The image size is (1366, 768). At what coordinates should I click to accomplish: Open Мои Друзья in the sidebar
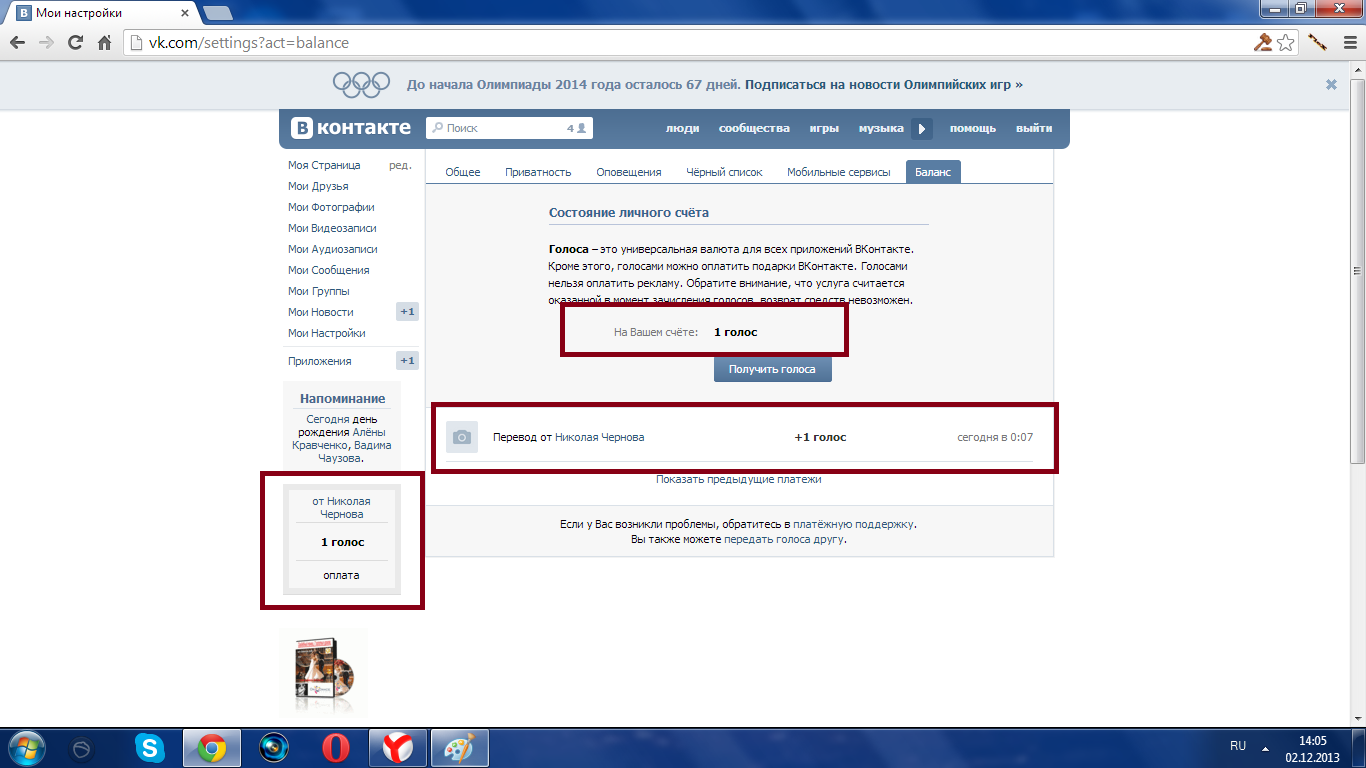318,186
